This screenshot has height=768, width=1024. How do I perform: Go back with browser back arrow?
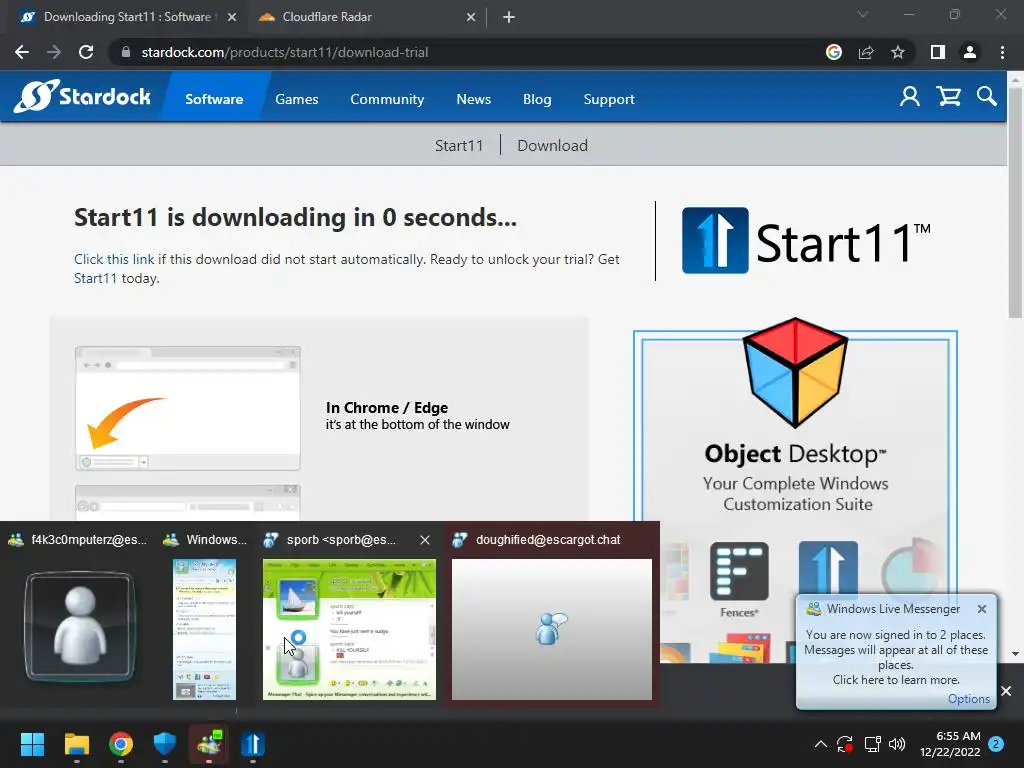tap(22, 52)
